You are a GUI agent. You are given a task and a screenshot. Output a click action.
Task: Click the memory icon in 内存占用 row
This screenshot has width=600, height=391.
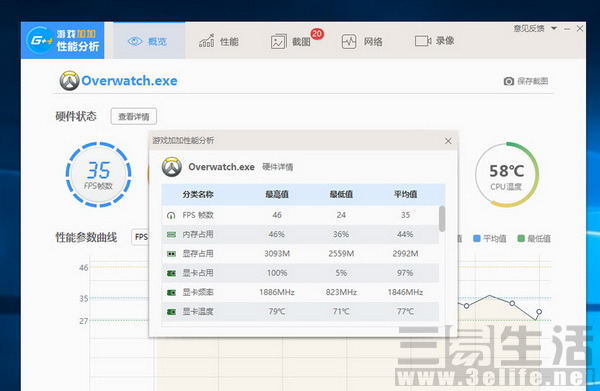171,235
